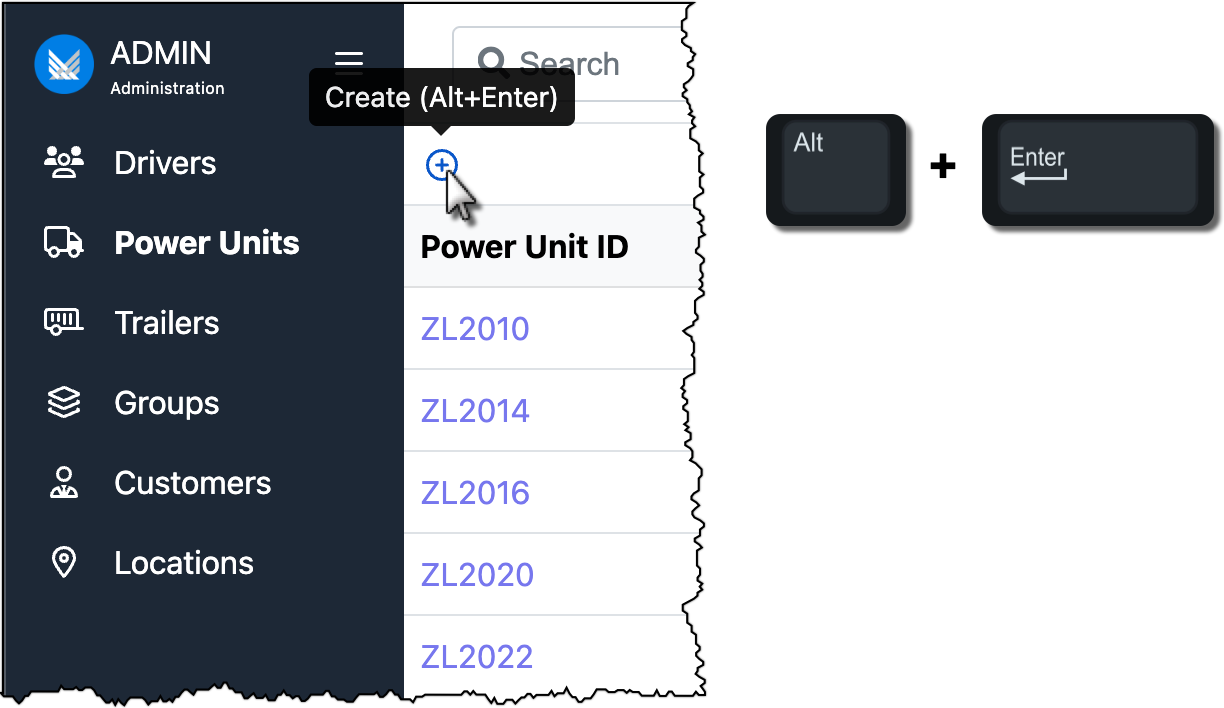Navigate to Customers
This screenshot has width=1224, height=708.
(193, 483)
